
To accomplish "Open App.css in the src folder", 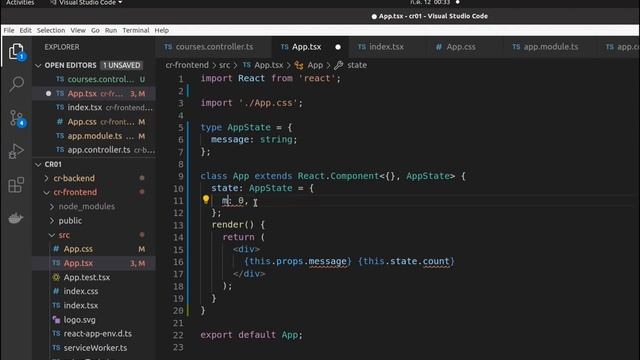I will [x=94, y=249].
